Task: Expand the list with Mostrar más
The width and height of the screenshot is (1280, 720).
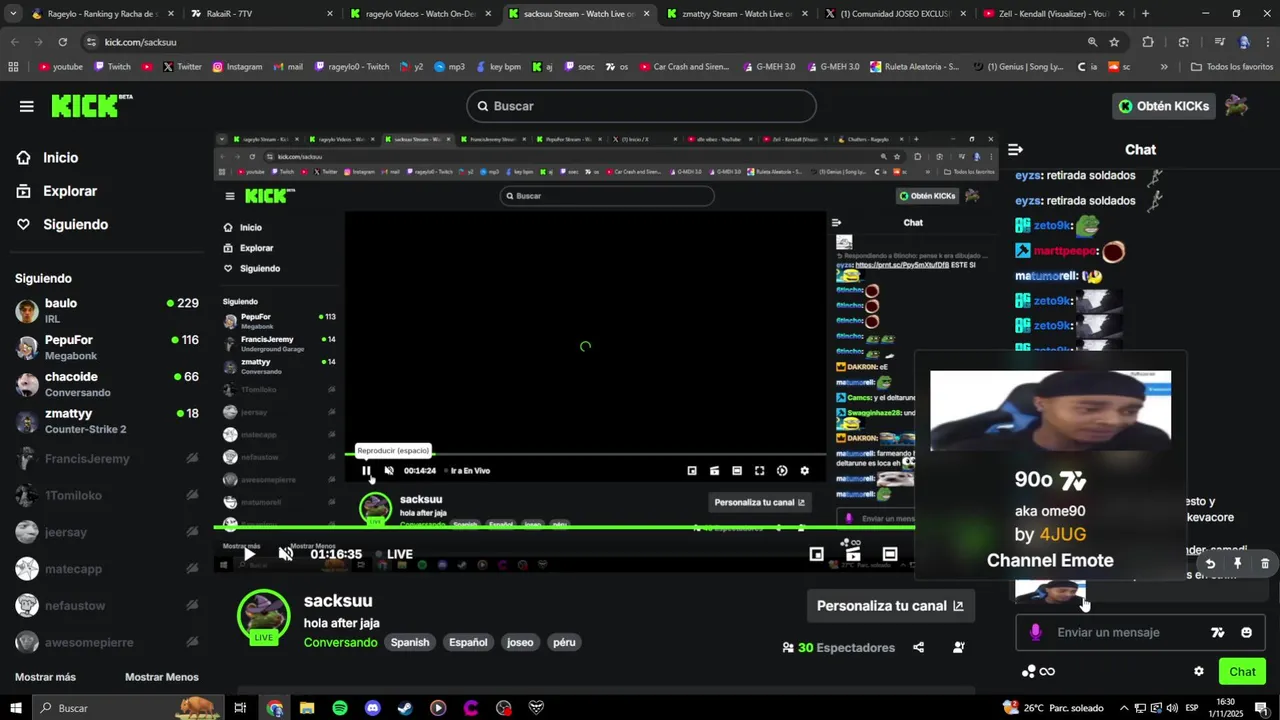Action: (x=45, y=677)
